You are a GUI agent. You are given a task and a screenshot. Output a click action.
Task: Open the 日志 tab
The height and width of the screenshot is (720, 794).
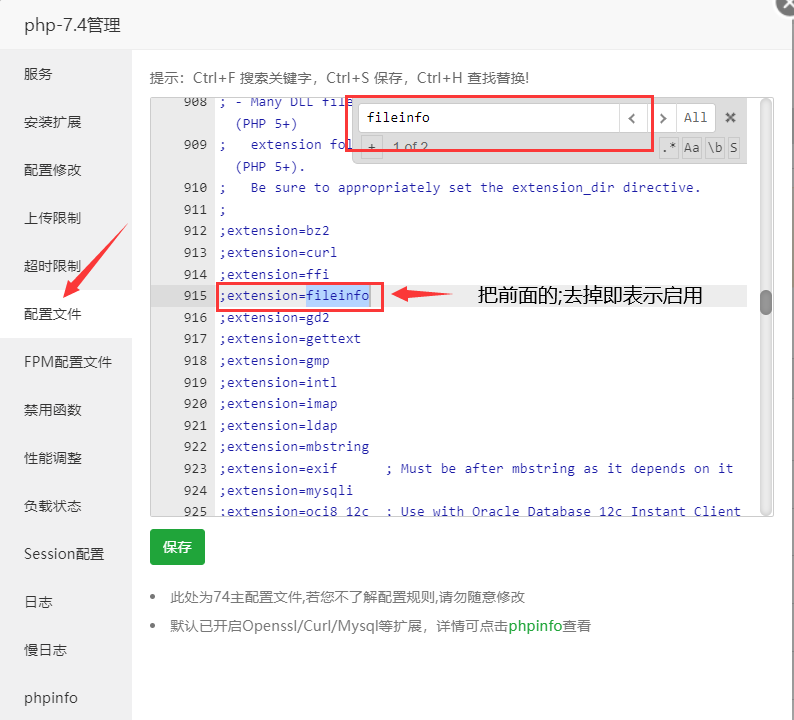(x=66, y=602)
